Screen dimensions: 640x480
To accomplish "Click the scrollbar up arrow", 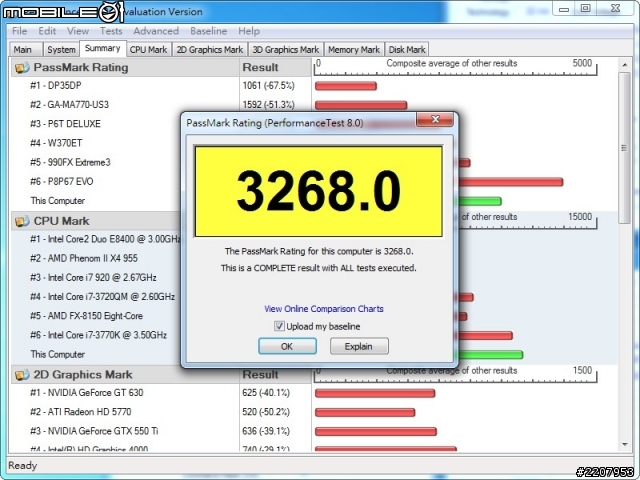I will pyautogui.click(x=625, y=65).
